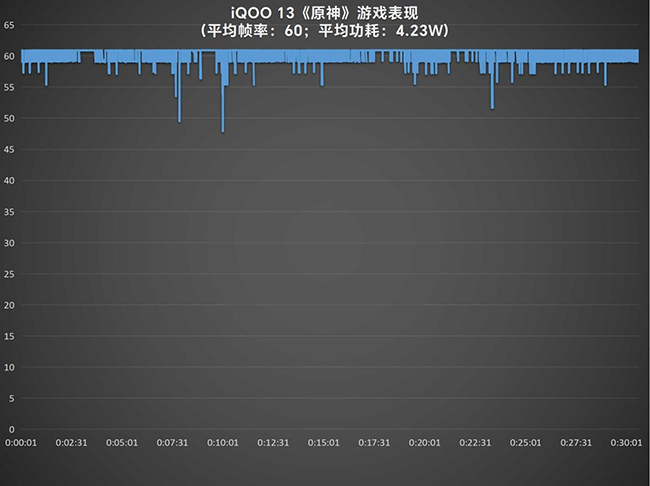Click the y-axis label 0
The image size is (650, 486).
12,430
